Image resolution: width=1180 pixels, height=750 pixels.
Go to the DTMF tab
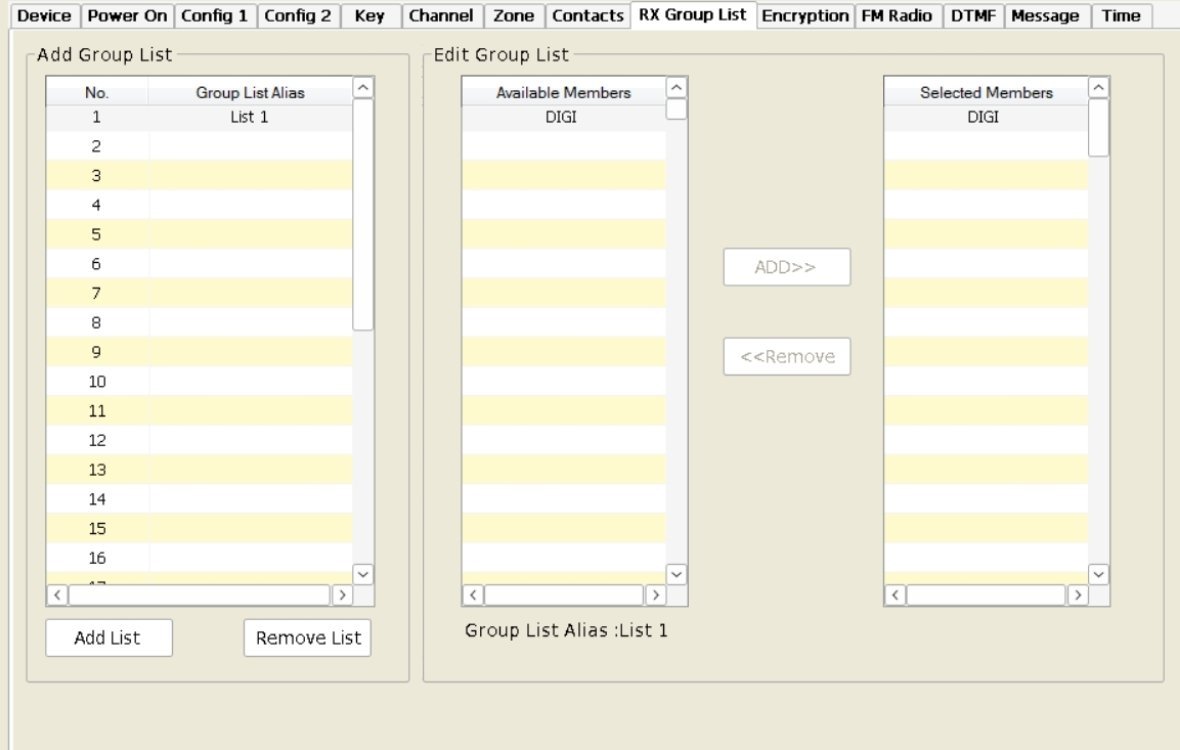tap(973, 16)
